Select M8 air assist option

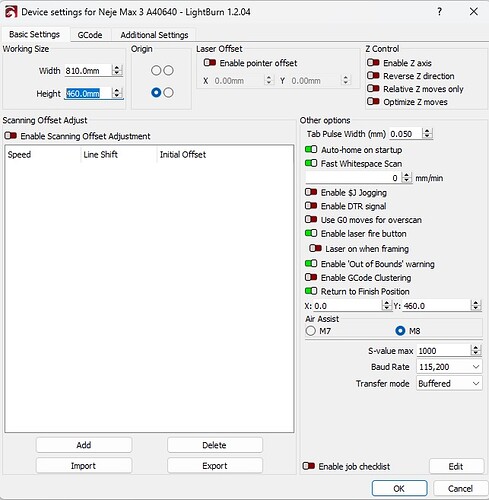[x=400, y=331]
